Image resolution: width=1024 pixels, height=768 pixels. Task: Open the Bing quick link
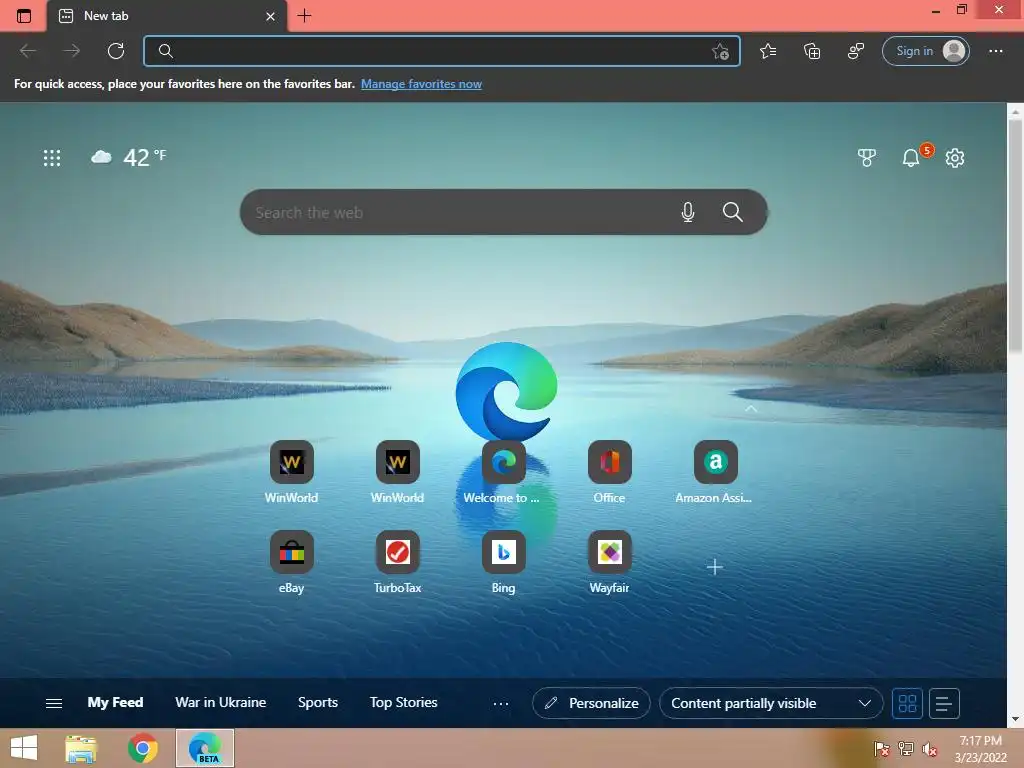tap(503, 562)
